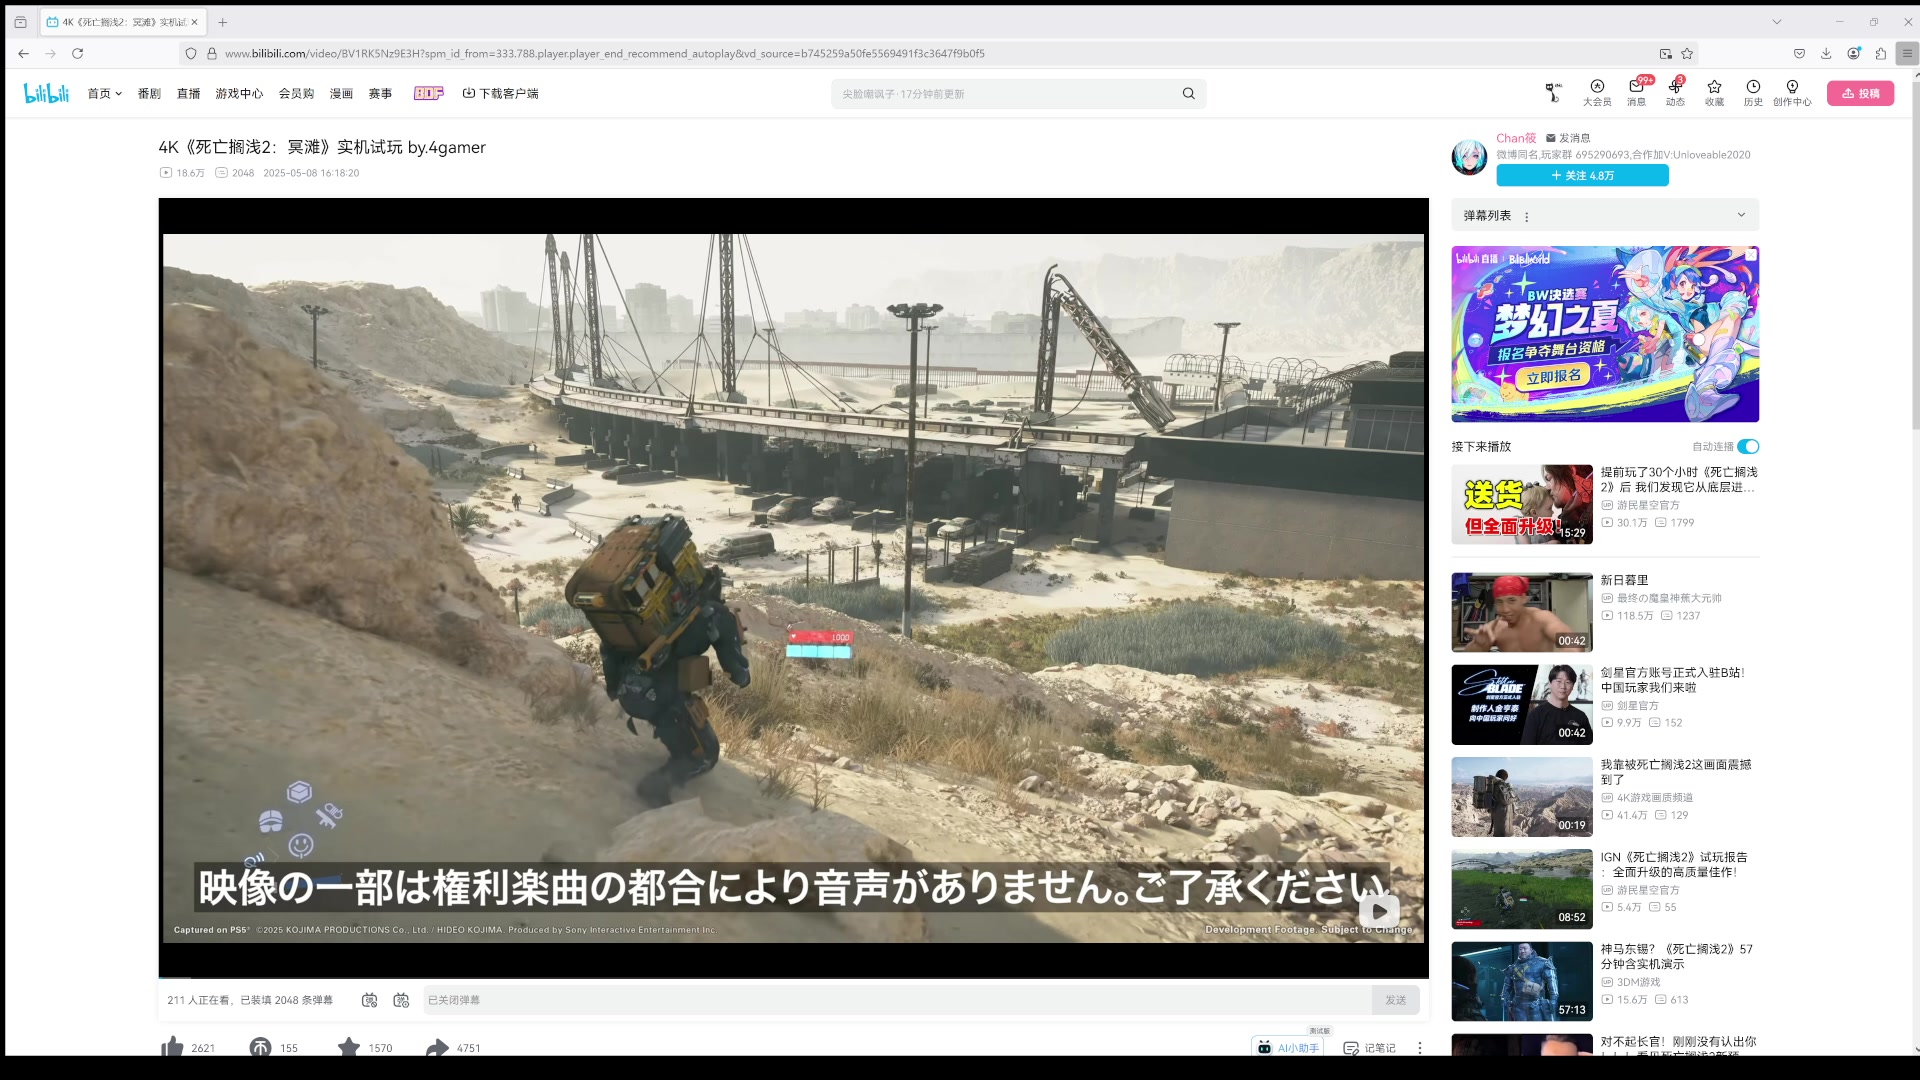The width and height of the screenshot is (1920, 1080).
Task: Open the 创作中心 lightbulb icon
Action: pyautogui.click(x=1792, y=93)
